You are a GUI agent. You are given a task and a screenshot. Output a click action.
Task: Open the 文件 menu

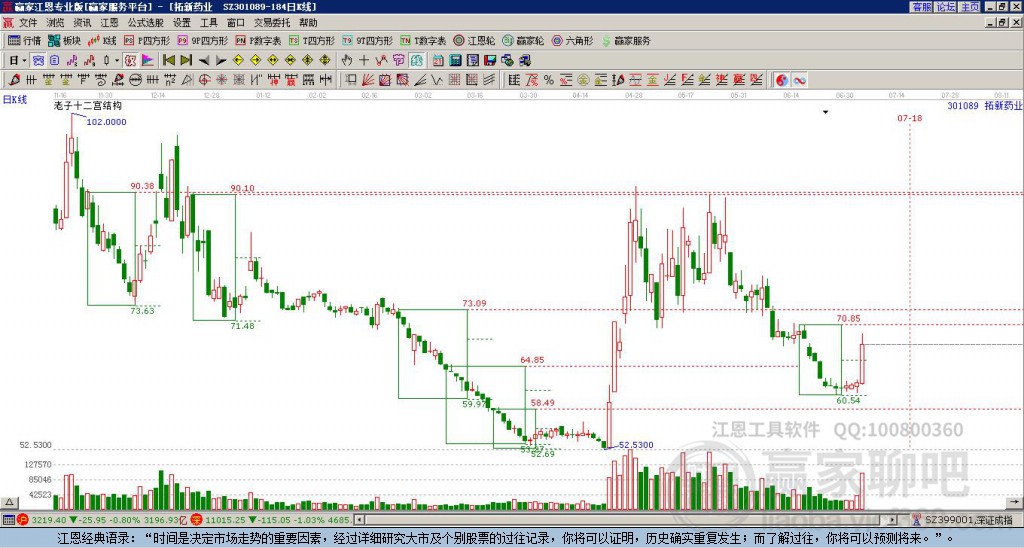(x=28, y=23)
